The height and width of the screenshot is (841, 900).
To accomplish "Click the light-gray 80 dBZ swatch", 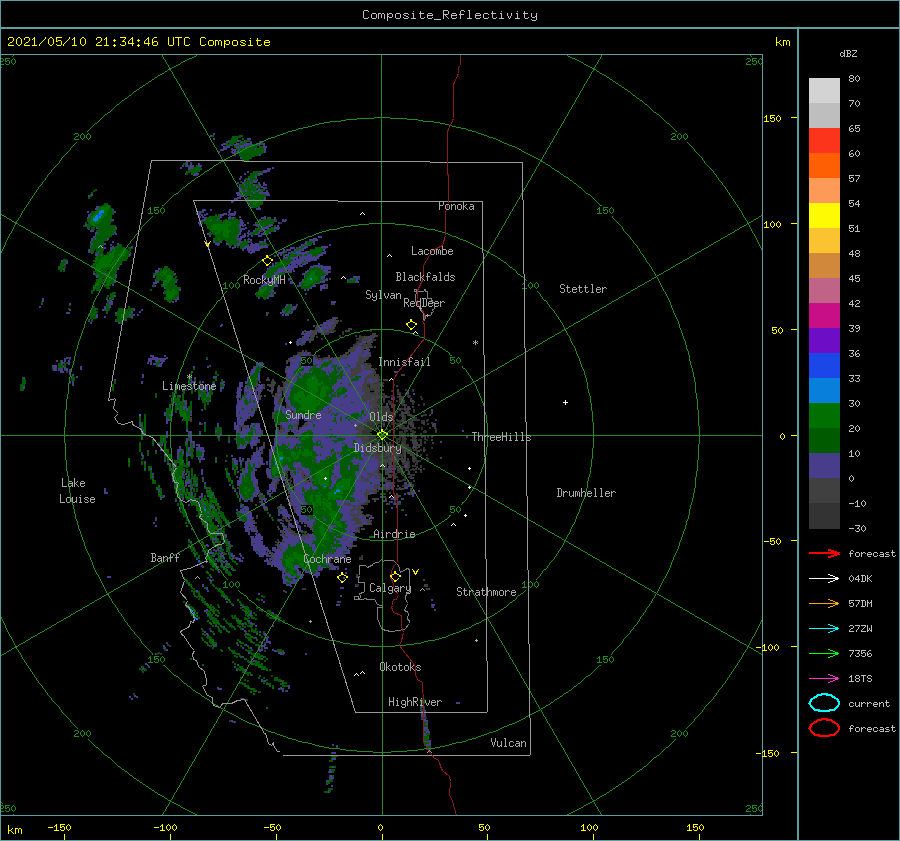I will [x=824, y=91].
